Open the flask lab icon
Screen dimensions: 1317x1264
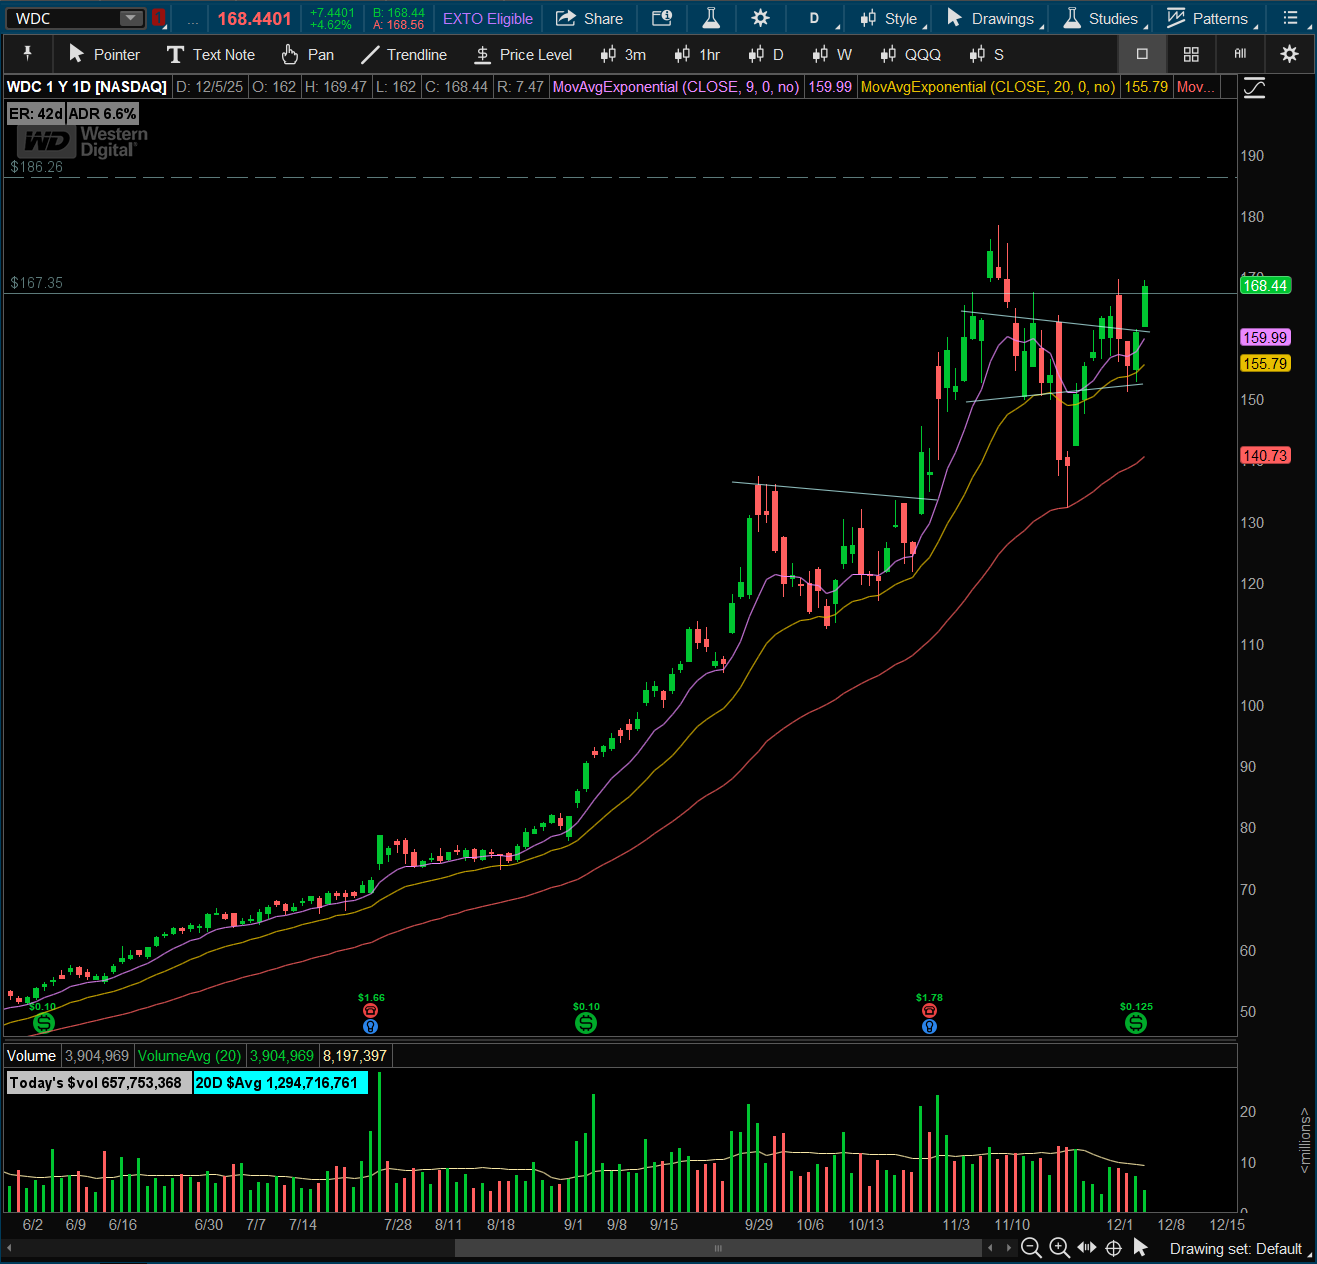tap(711, 18)
